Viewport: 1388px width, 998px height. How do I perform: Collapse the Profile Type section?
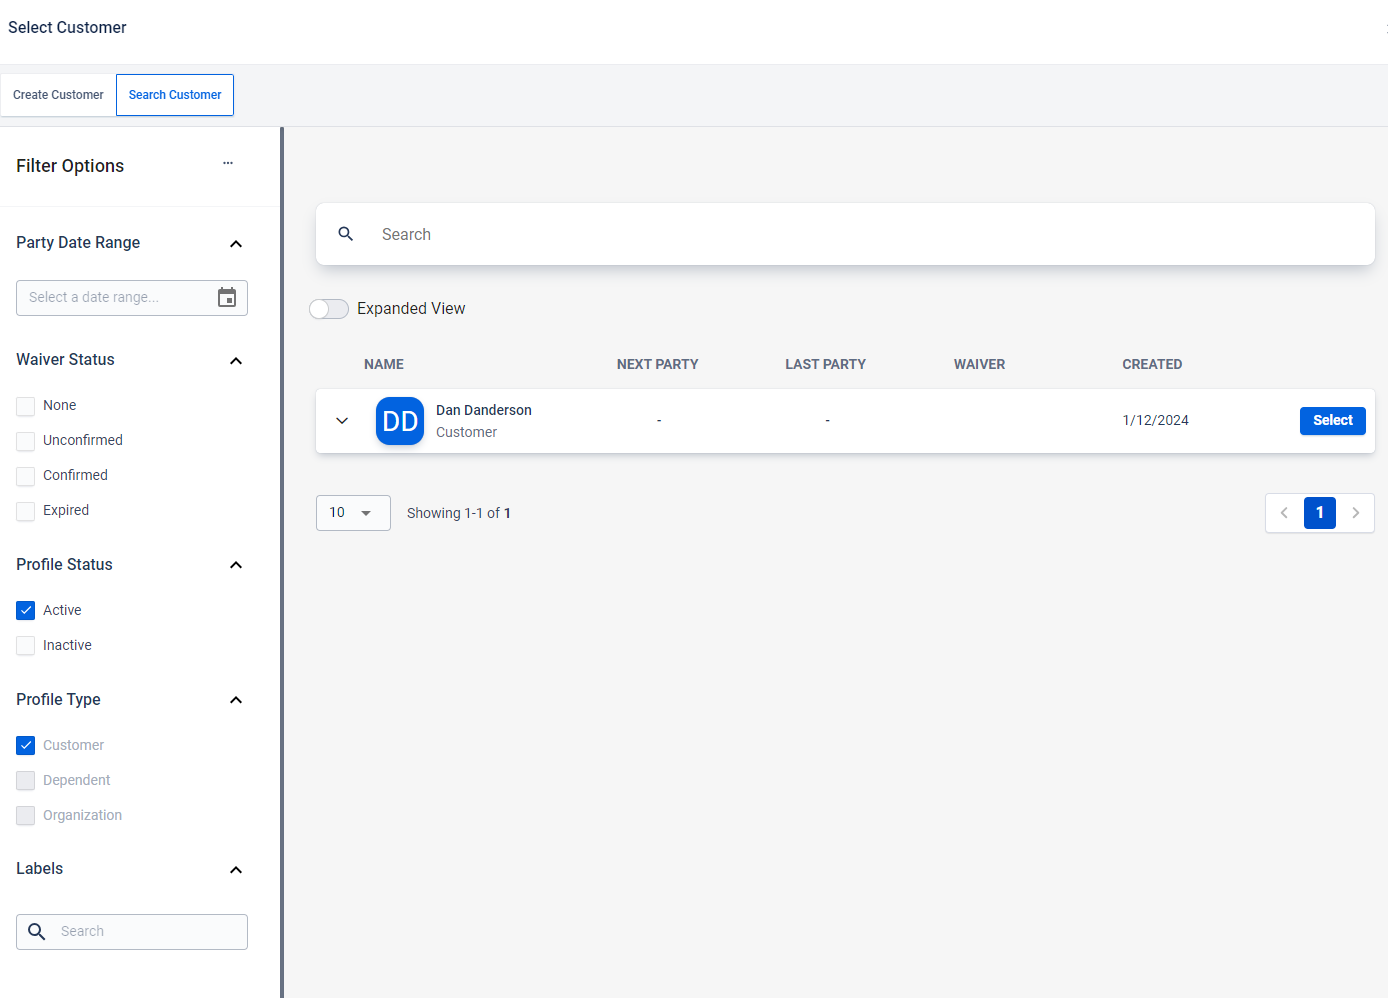pyautogui.click(x=236, y=700)
